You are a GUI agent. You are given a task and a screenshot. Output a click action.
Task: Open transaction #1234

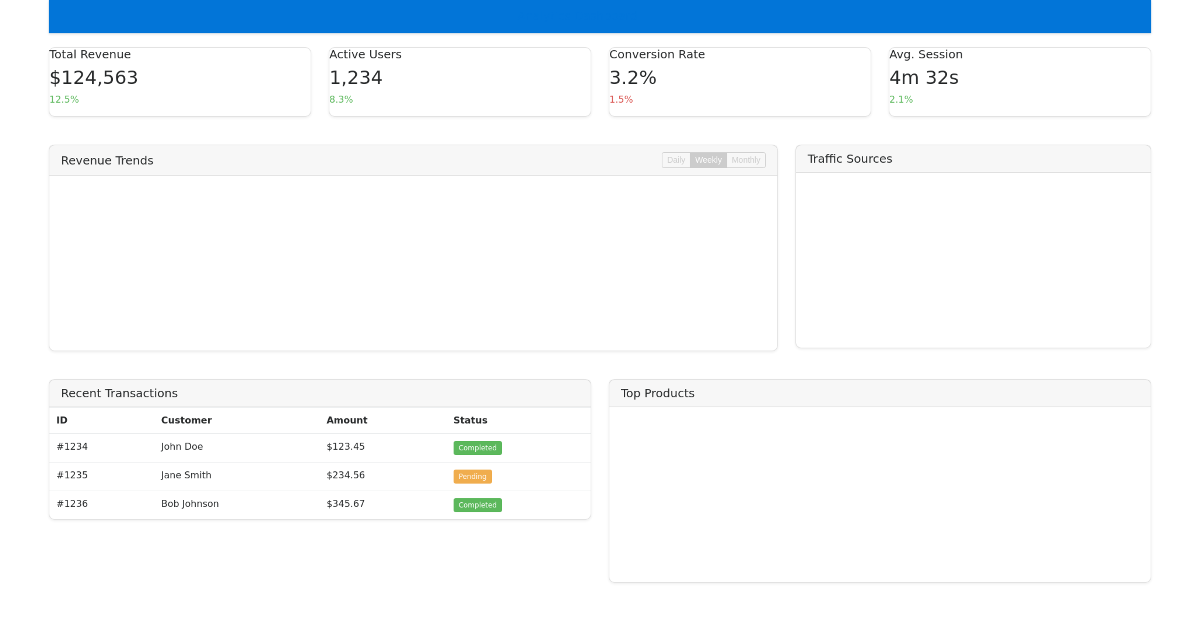coord(71,447)
